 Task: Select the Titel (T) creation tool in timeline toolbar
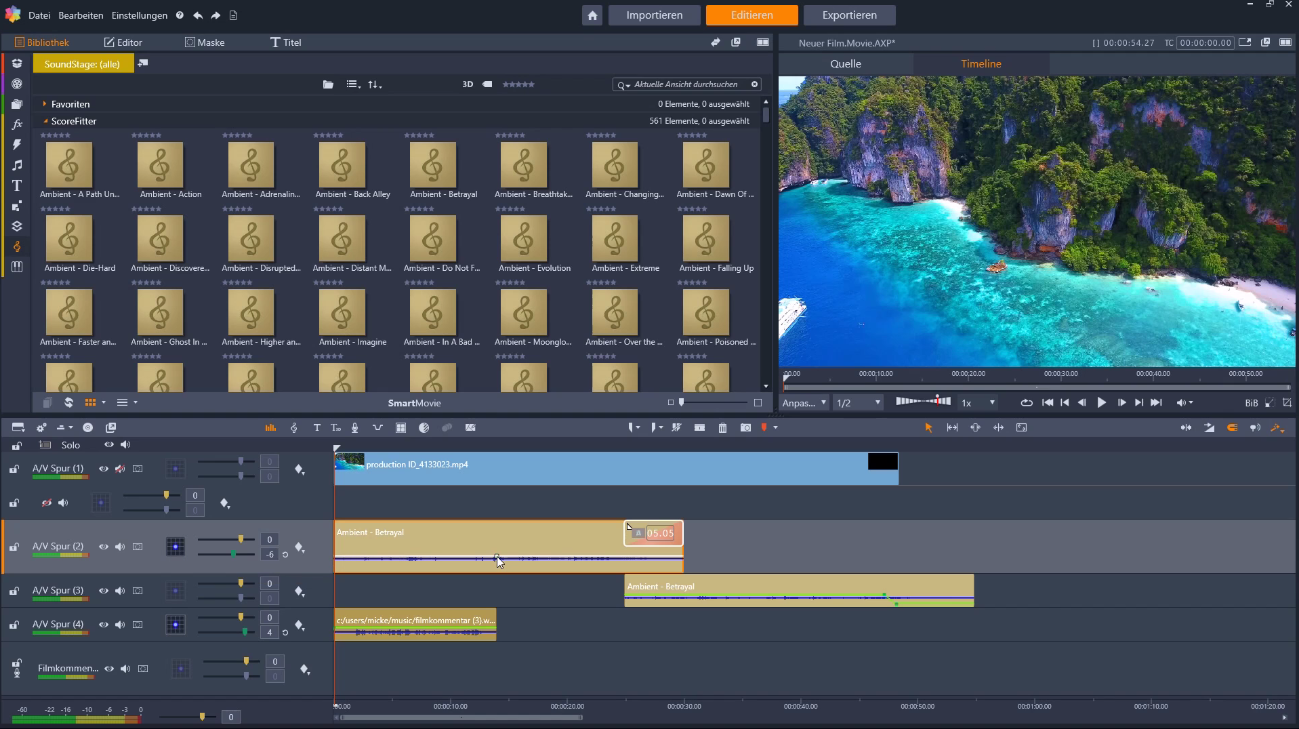[x=317, y=427]
